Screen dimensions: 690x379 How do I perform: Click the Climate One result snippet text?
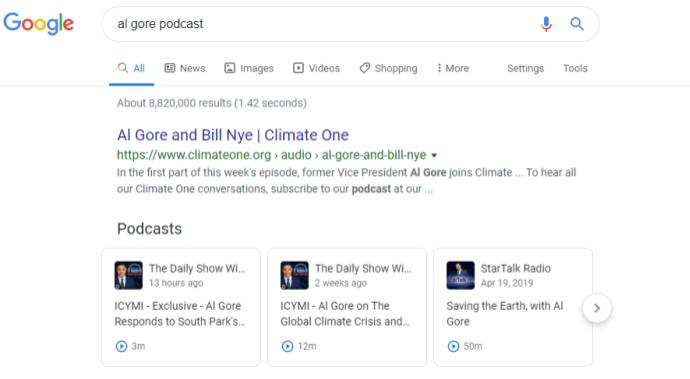[346, 180]
